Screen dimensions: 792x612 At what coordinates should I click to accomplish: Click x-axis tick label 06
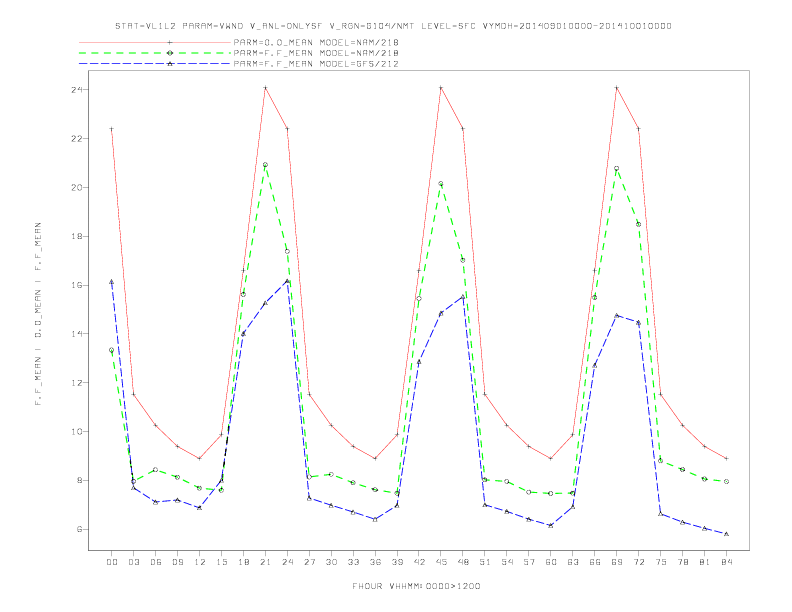click(156, 562)
